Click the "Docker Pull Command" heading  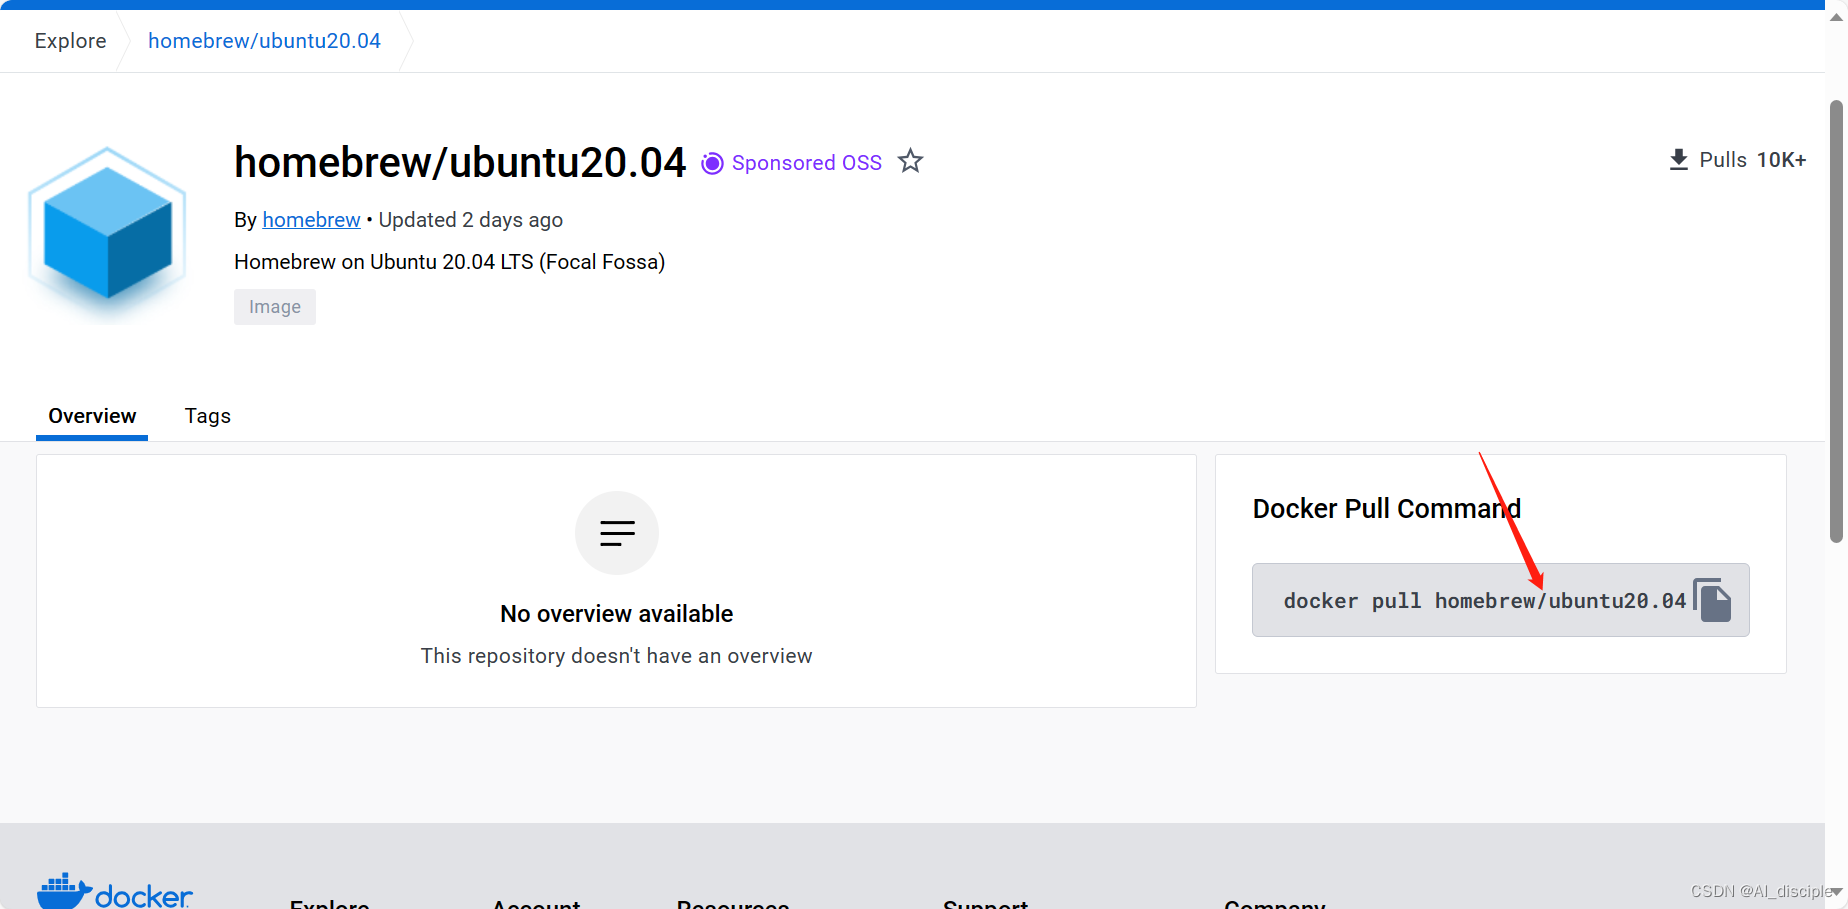click(1387, 509)
